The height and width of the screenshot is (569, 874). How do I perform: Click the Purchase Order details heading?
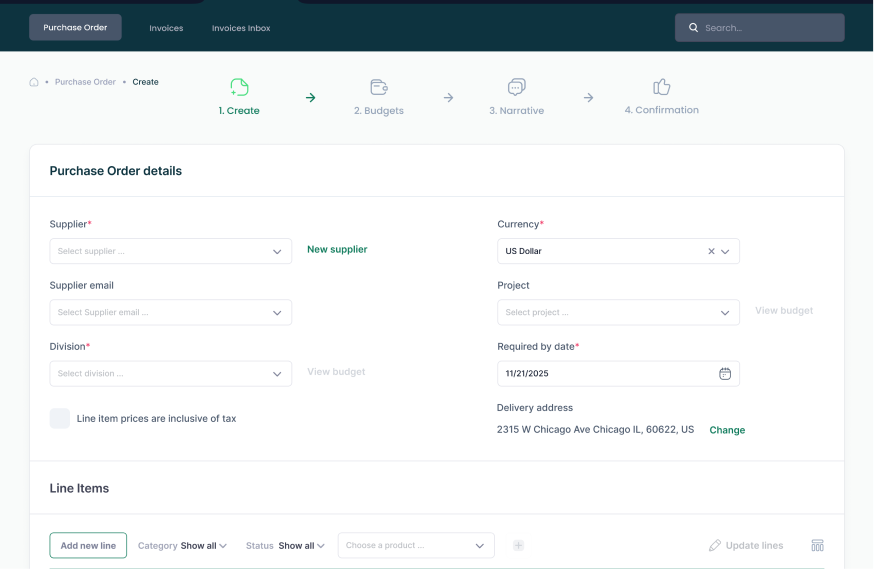(x=115, y=171)
